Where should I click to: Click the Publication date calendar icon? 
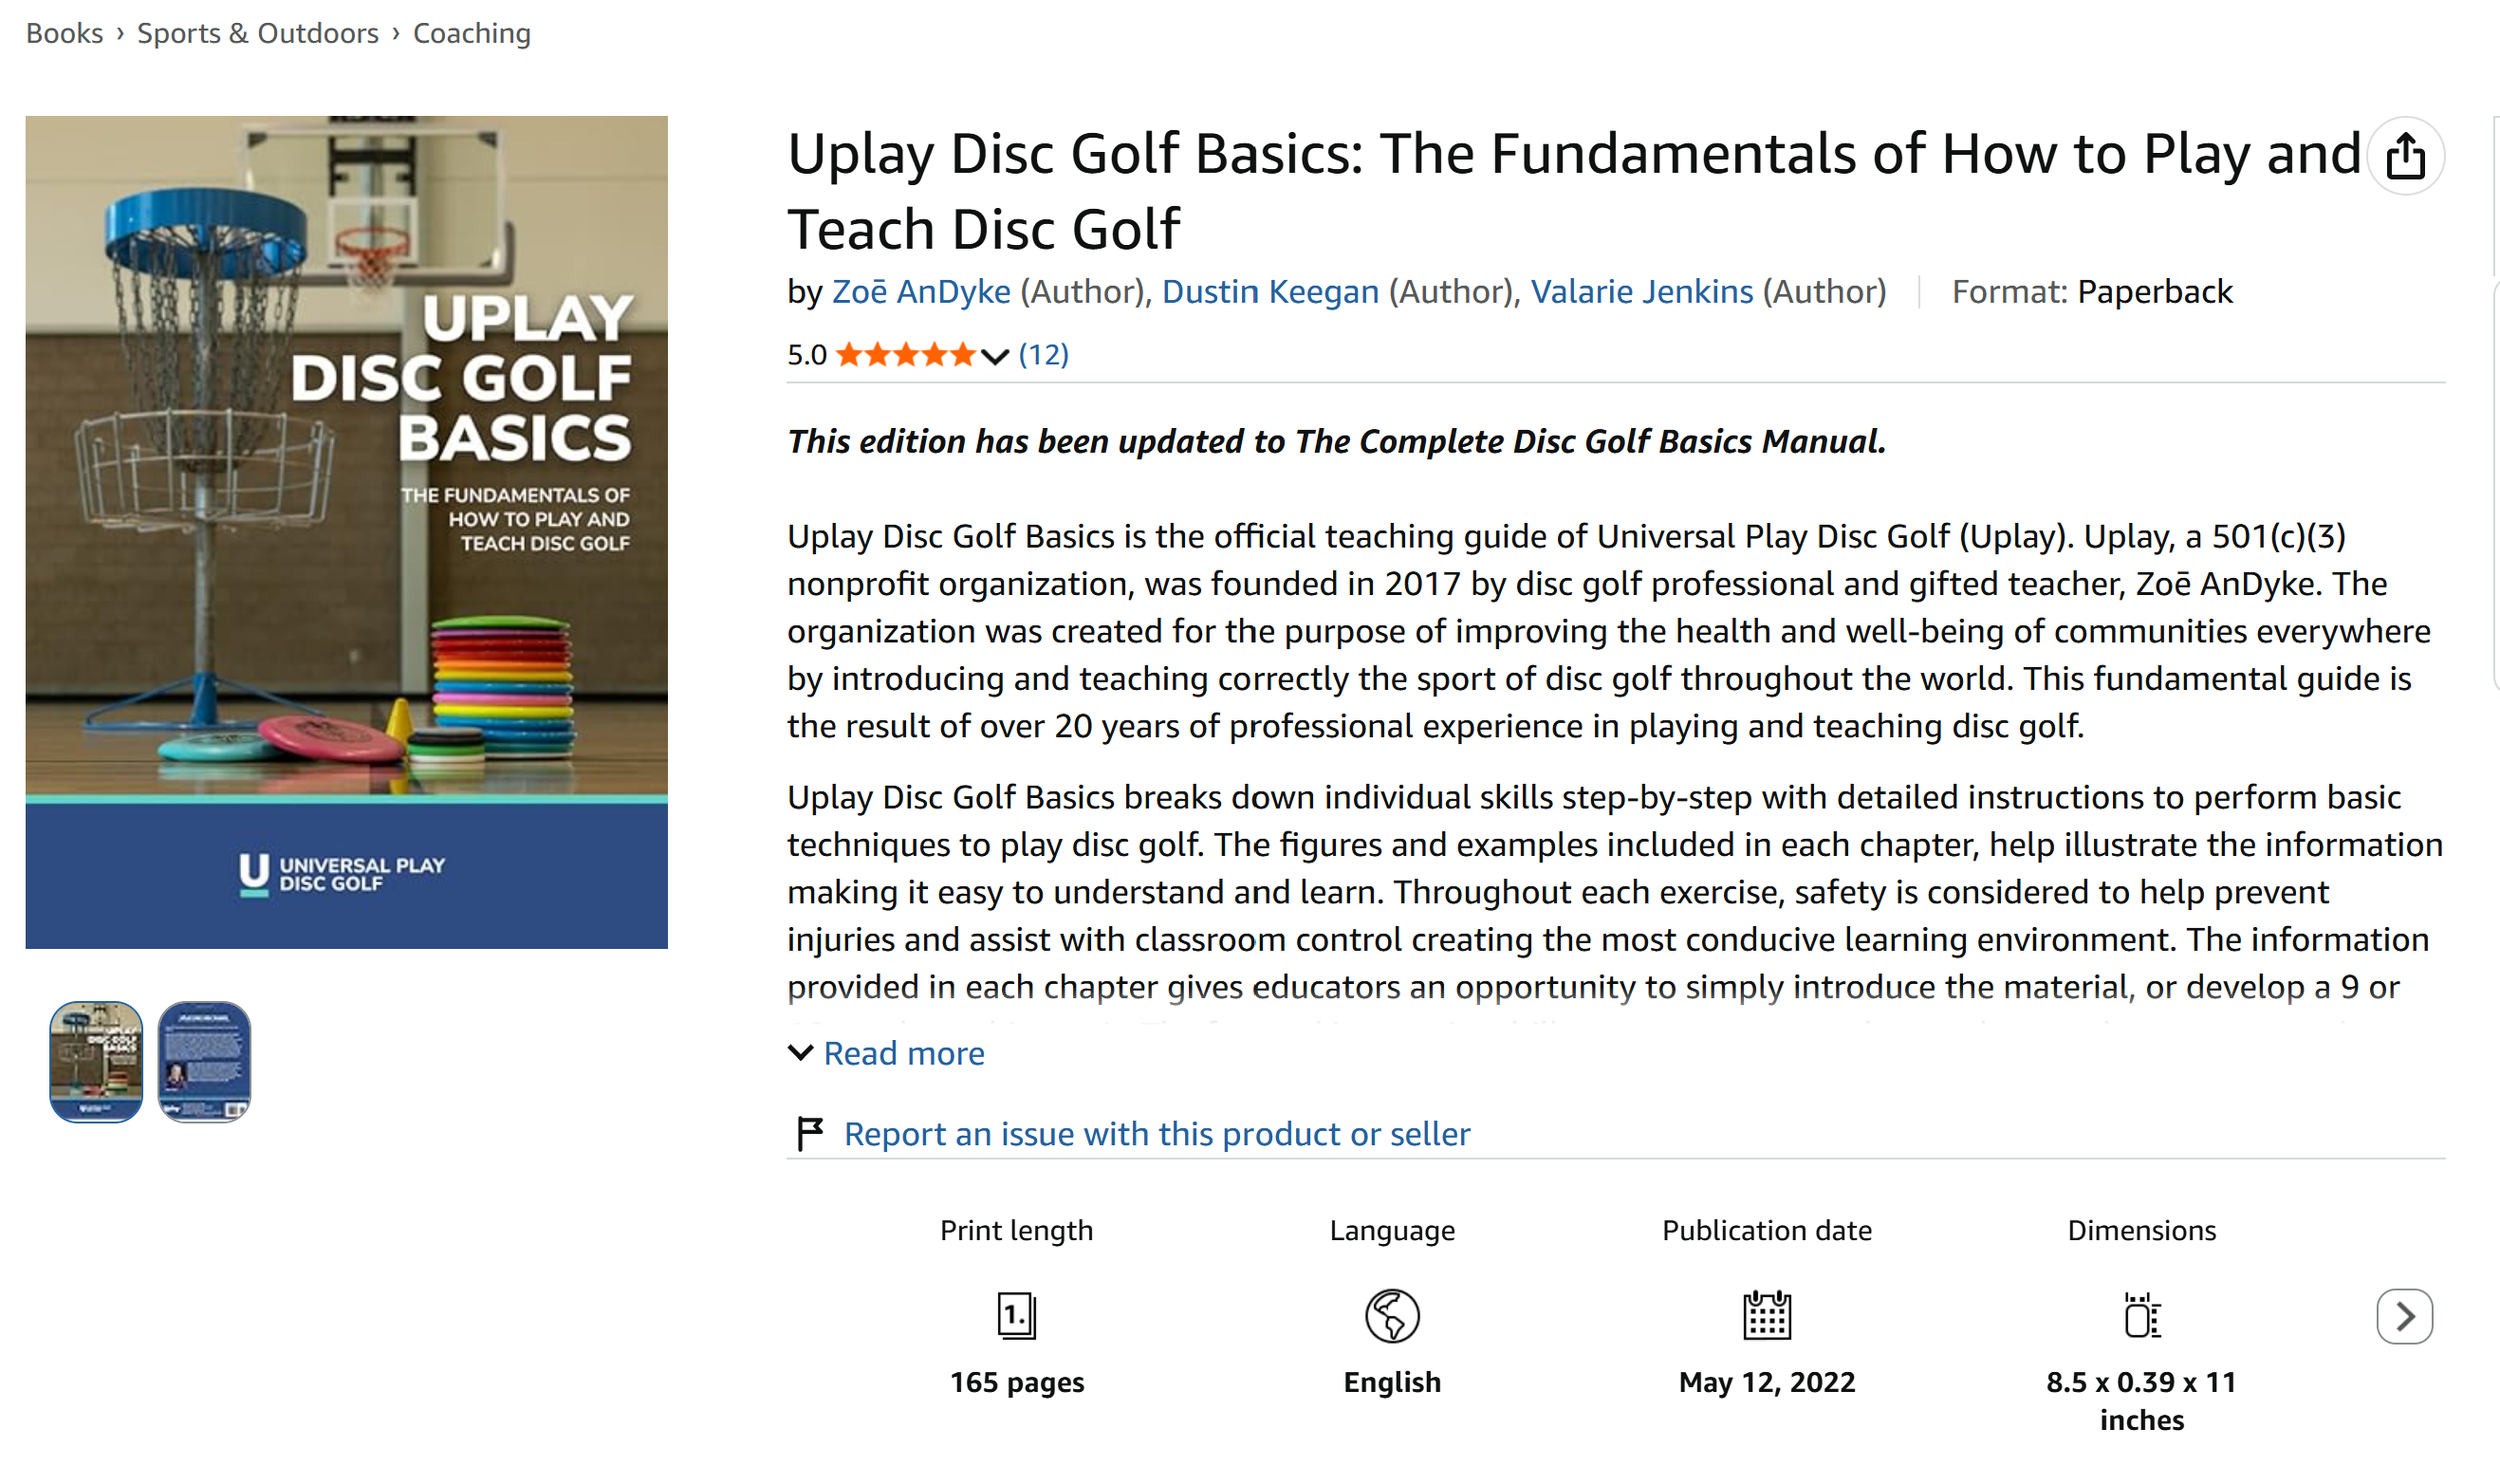click(1767, 1314)
